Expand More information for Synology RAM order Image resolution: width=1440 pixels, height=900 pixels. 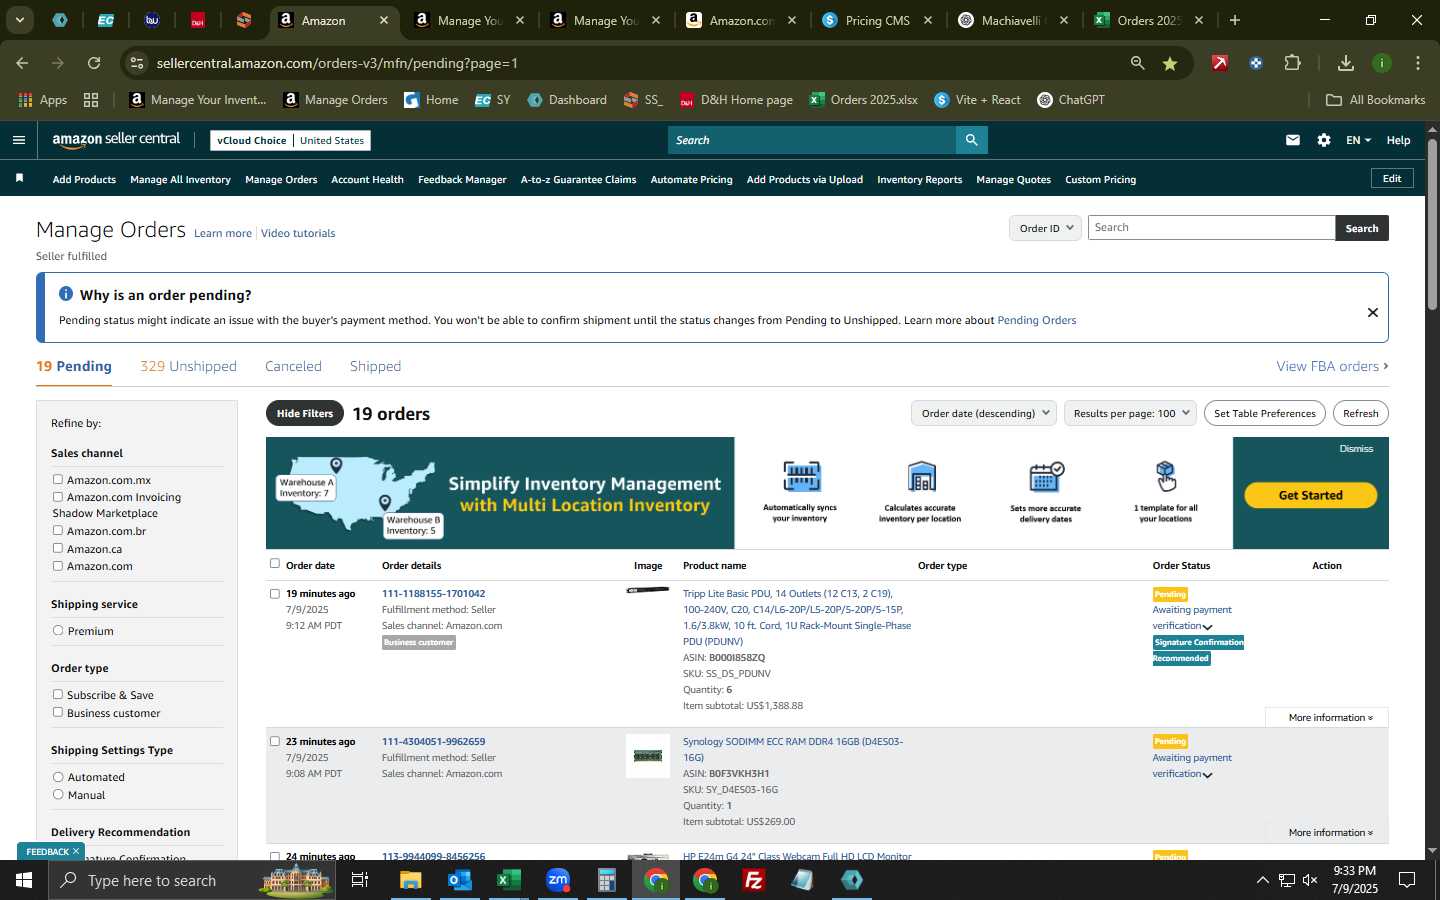point(1330,832)
